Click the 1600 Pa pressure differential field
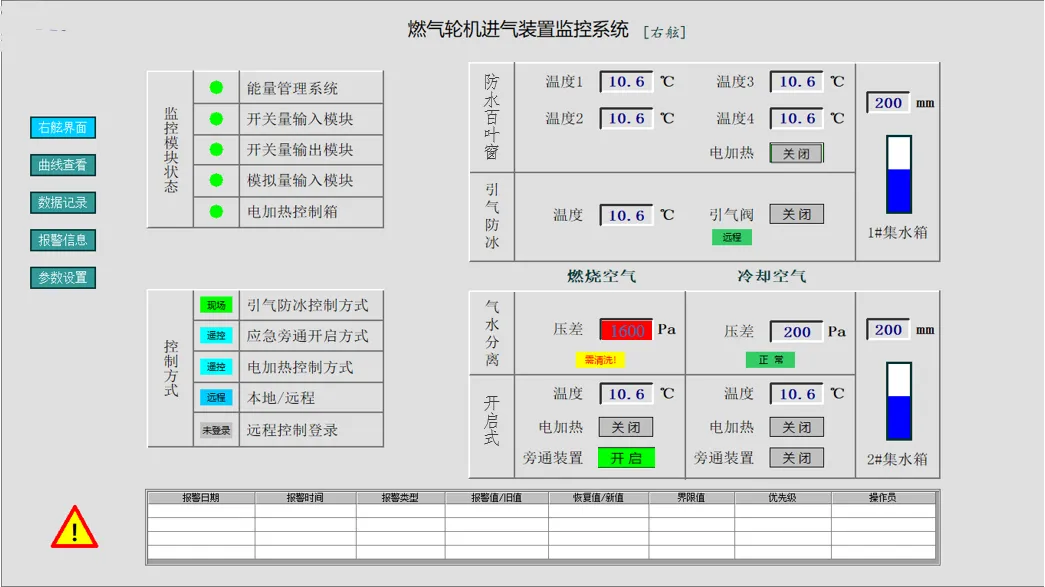Screen dimensions: 1045x587 [628, 328]
